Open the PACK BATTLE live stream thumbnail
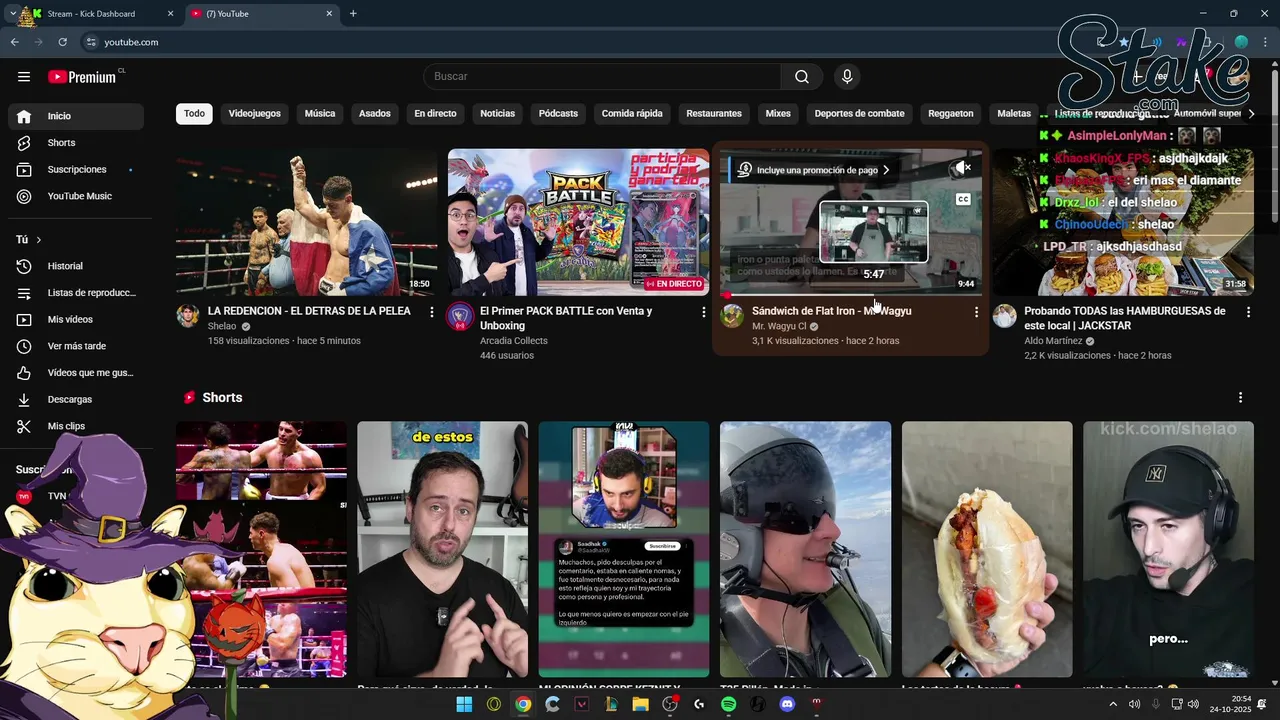Screen dimensions: 1280x720 tap(578, 222)
